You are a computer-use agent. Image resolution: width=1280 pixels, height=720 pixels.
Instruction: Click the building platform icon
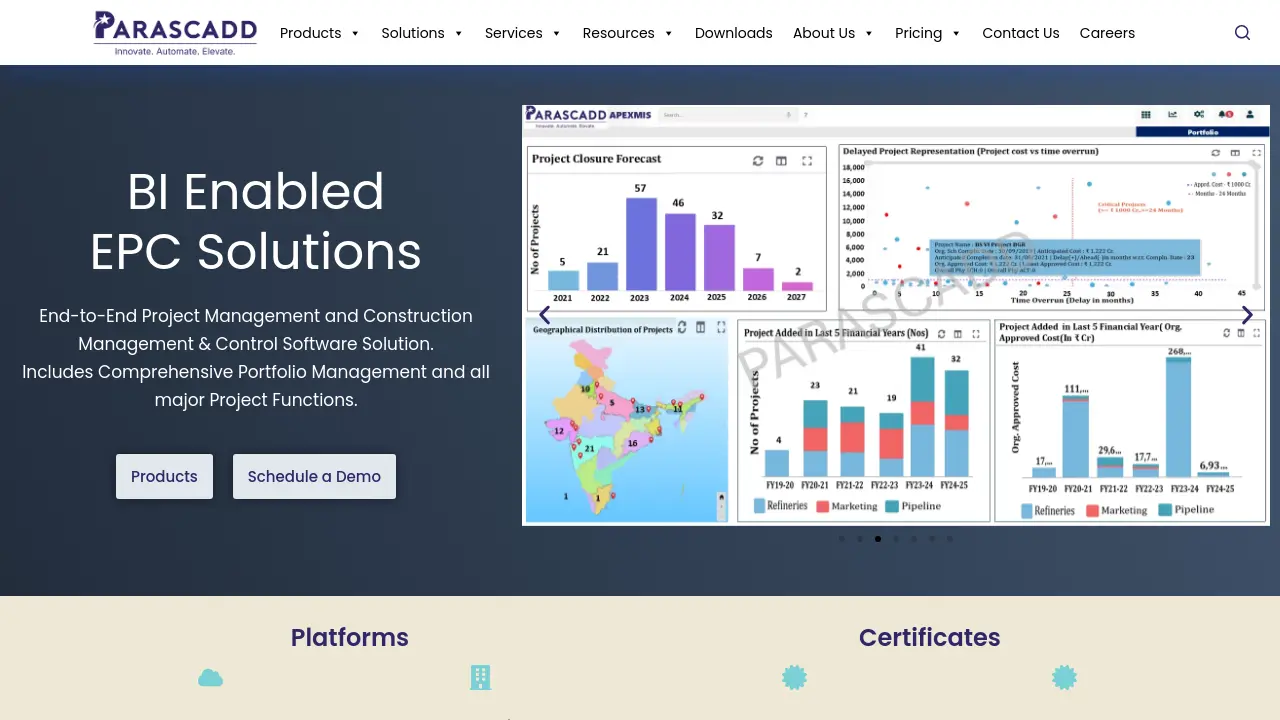tap(480, 678)
